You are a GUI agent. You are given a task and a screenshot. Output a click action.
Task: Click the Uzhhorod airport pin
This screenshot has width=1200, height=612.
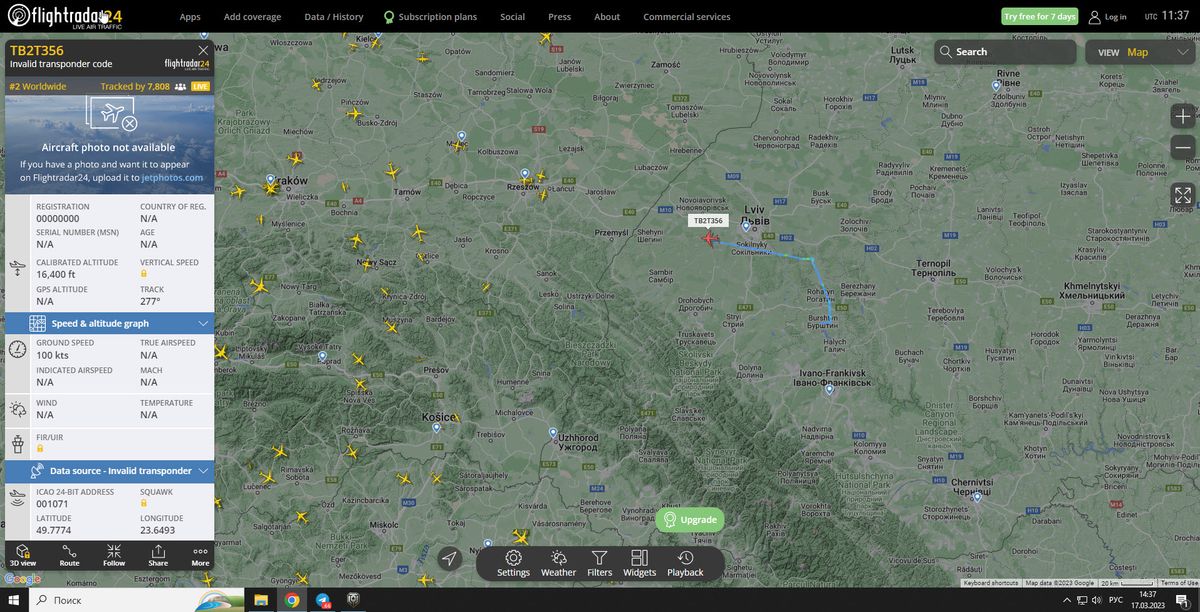(553, 433)
